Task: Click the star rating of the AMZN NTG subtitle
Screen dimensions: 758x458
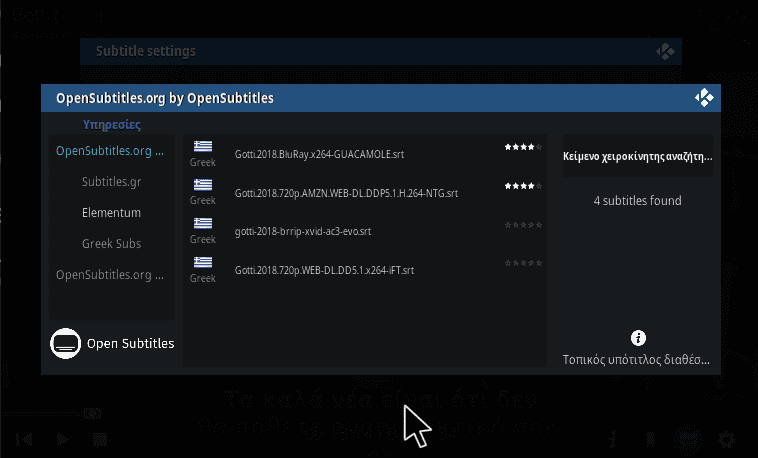Action: pyautogui.click(x=523, y=186)
